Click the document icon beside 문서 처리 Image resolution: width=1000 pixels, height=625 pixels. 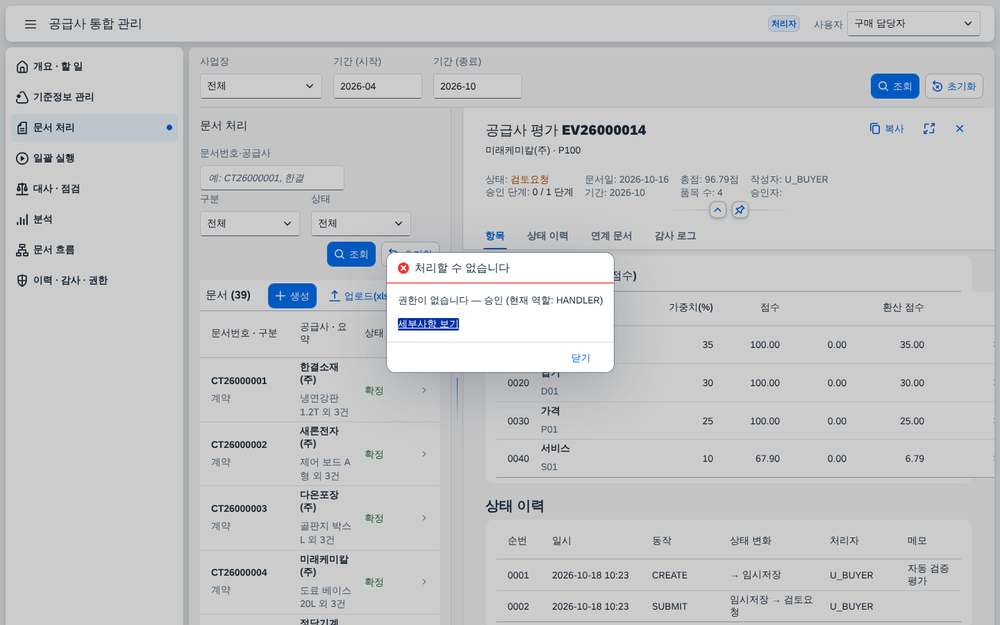coord(22,128)
